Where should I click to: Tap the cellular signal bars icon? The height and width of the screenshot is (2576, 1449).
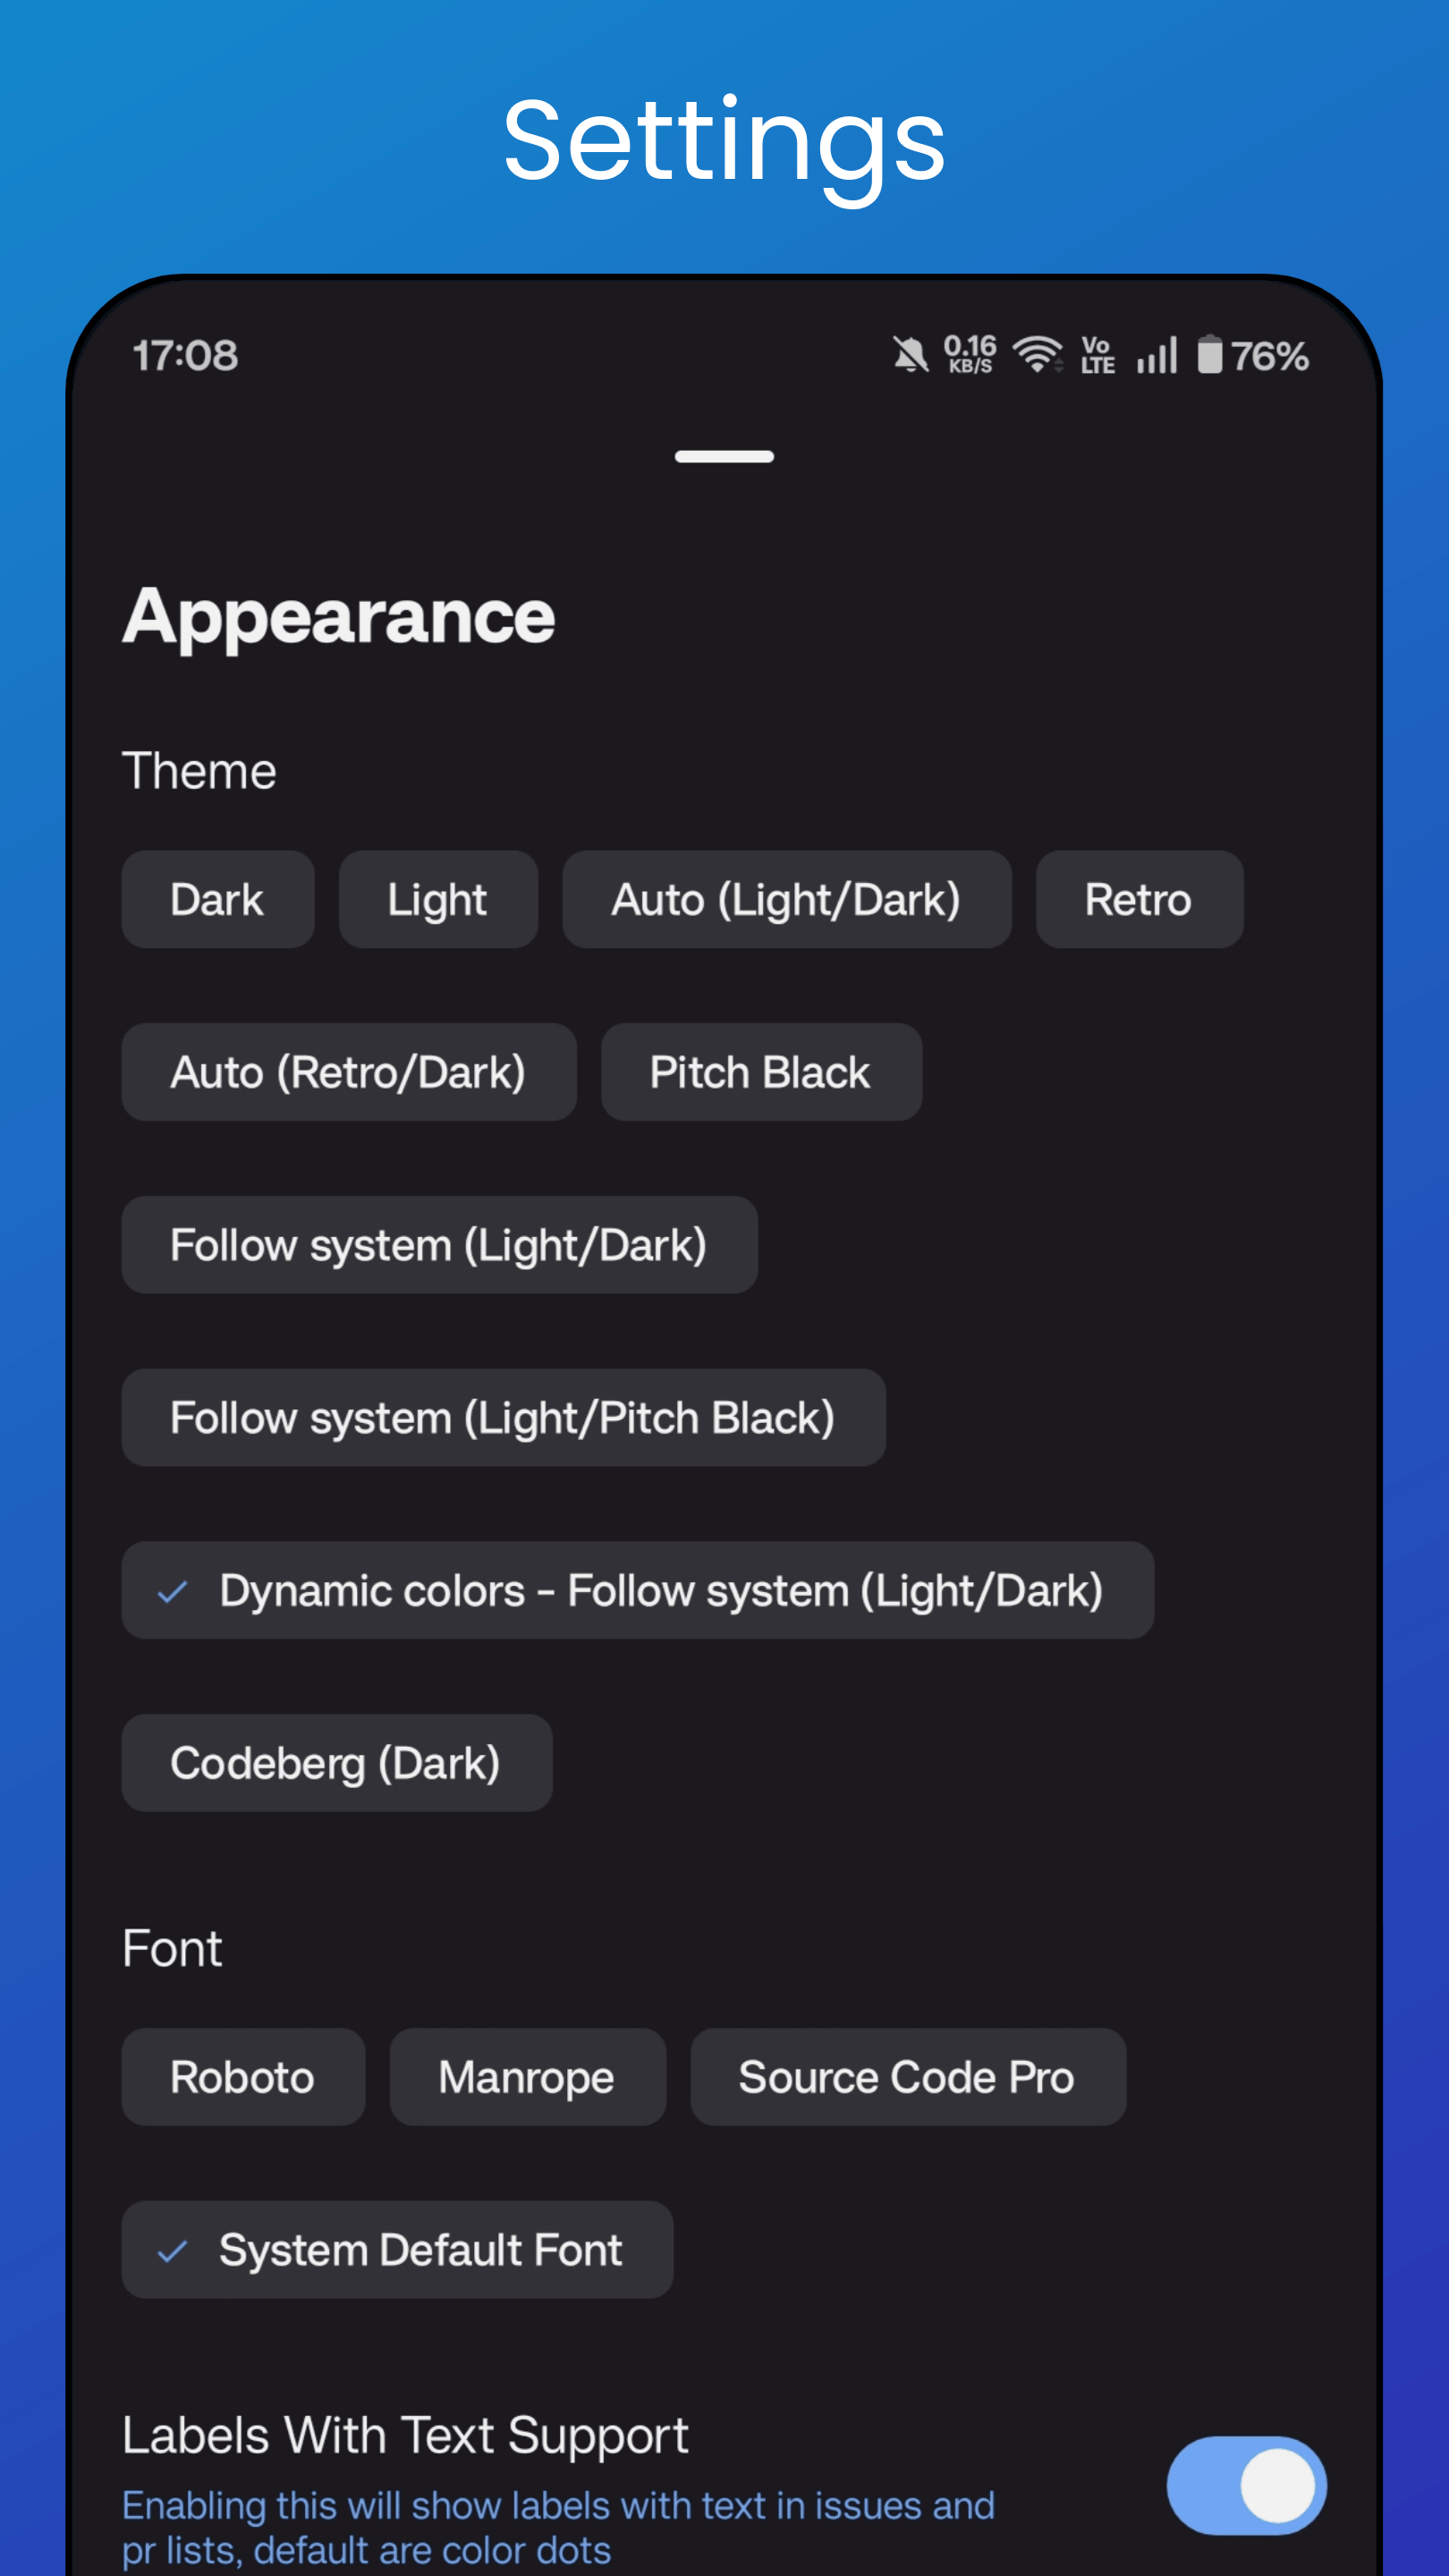coord(1157,355)
